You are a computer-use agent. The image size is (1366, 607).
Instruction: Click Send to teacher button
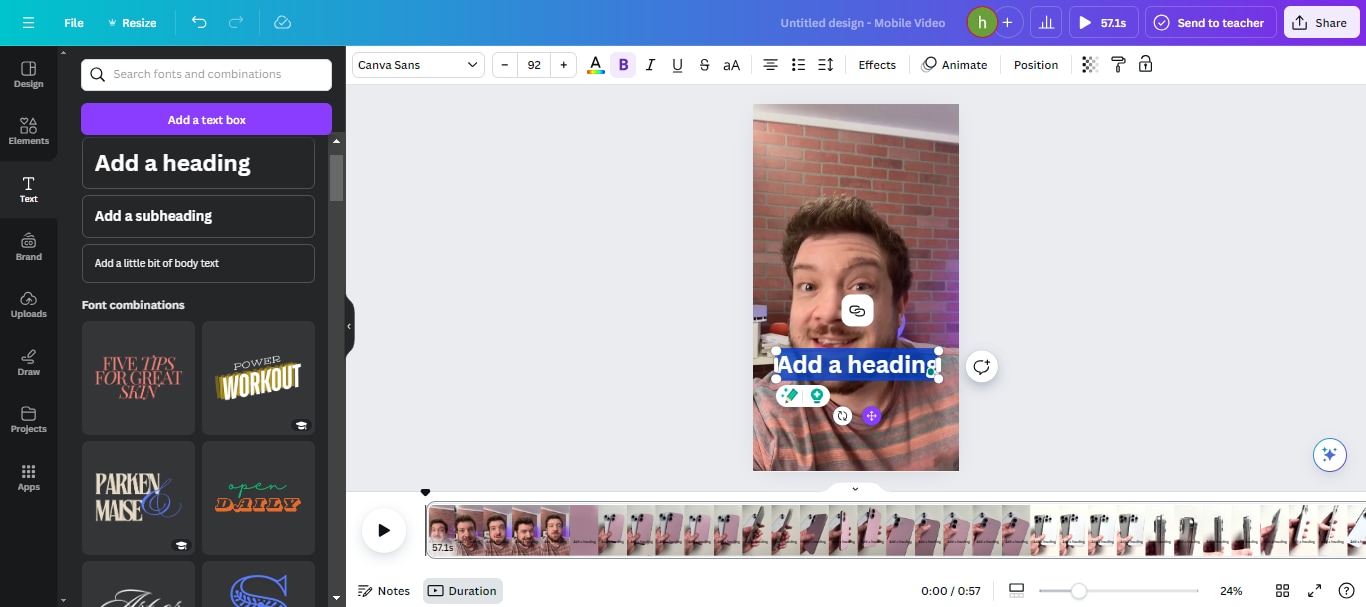(x=1210, y=22)
